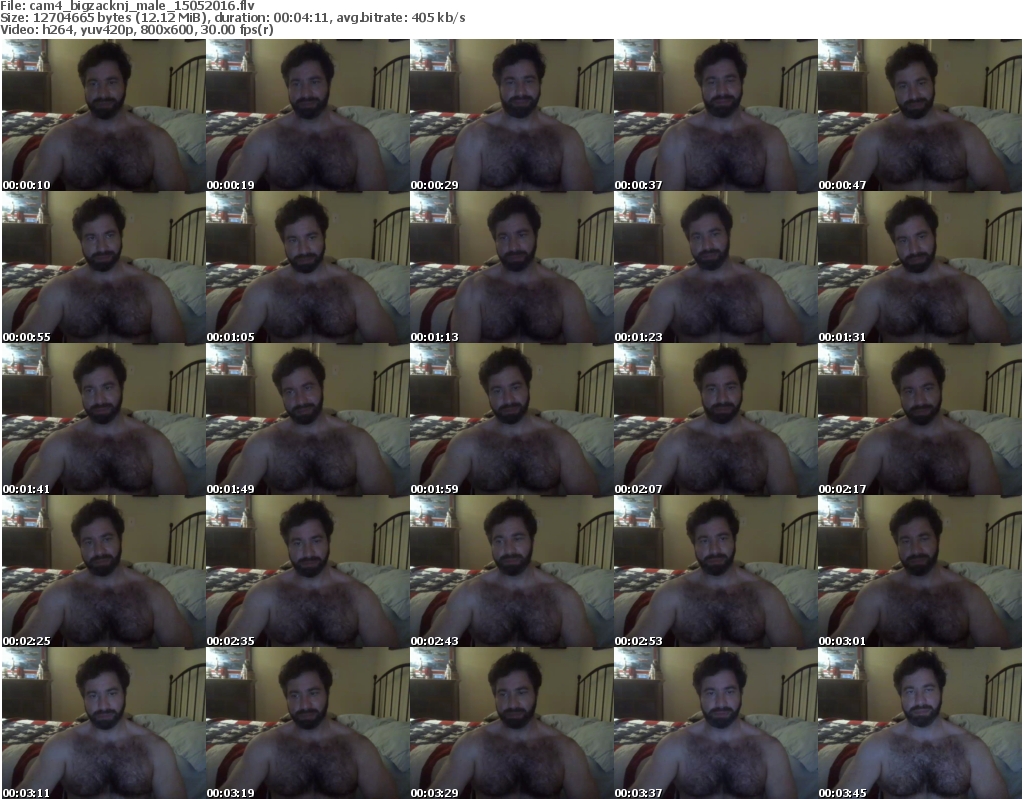Click the file name text ending in .flv
The image size is (1024, 799).
click(x=142, y=6)
